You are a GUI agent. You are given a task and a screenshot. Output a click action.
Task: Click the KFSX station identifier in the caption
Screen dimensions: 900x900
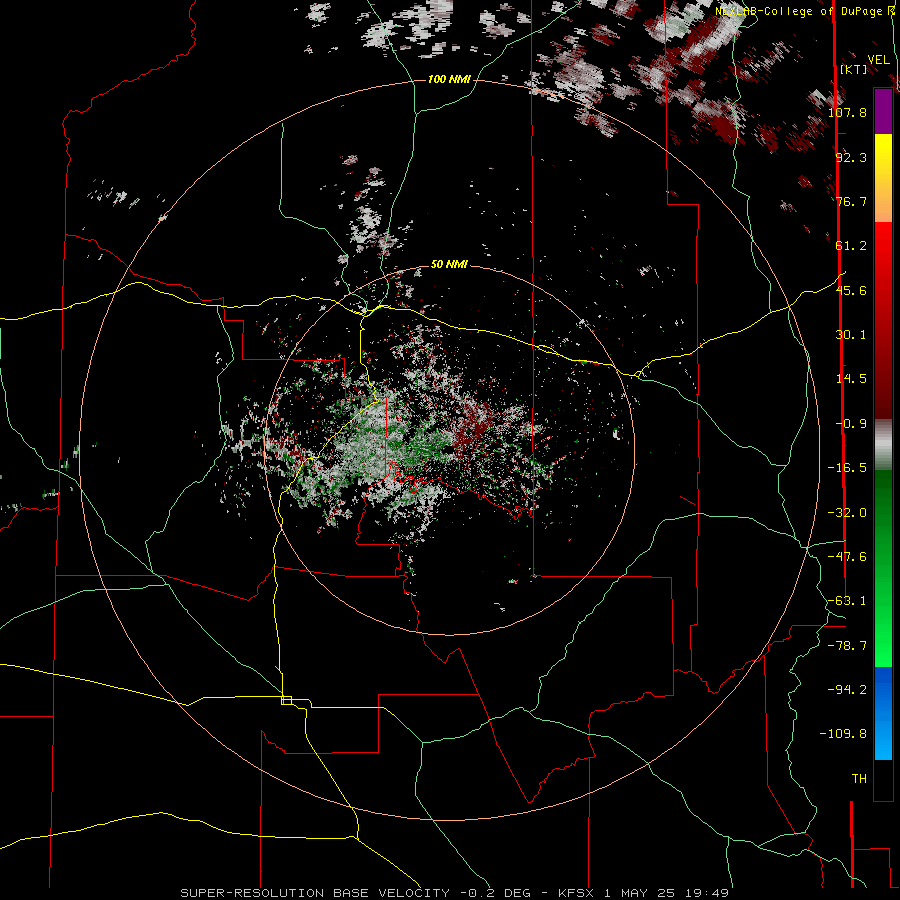(x=578, y=893)
